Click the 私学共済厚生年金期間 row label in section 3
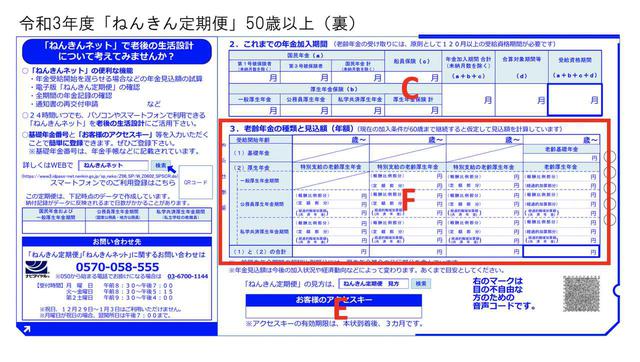 [263, 231]
